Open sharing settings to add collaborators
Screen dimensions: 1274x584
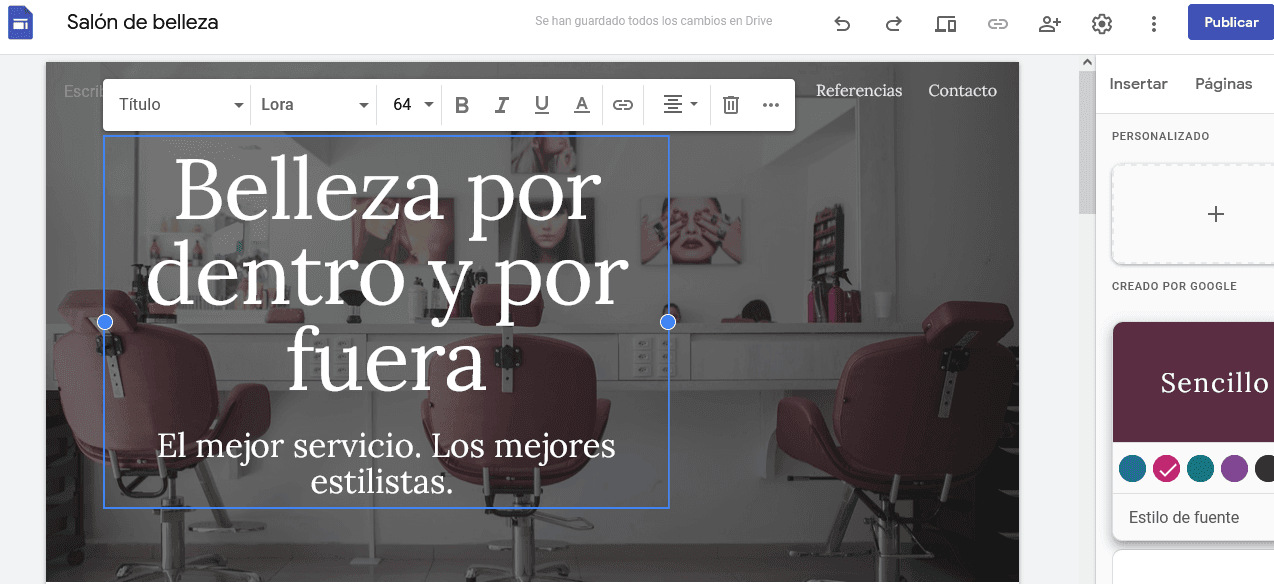[1049, 23]
